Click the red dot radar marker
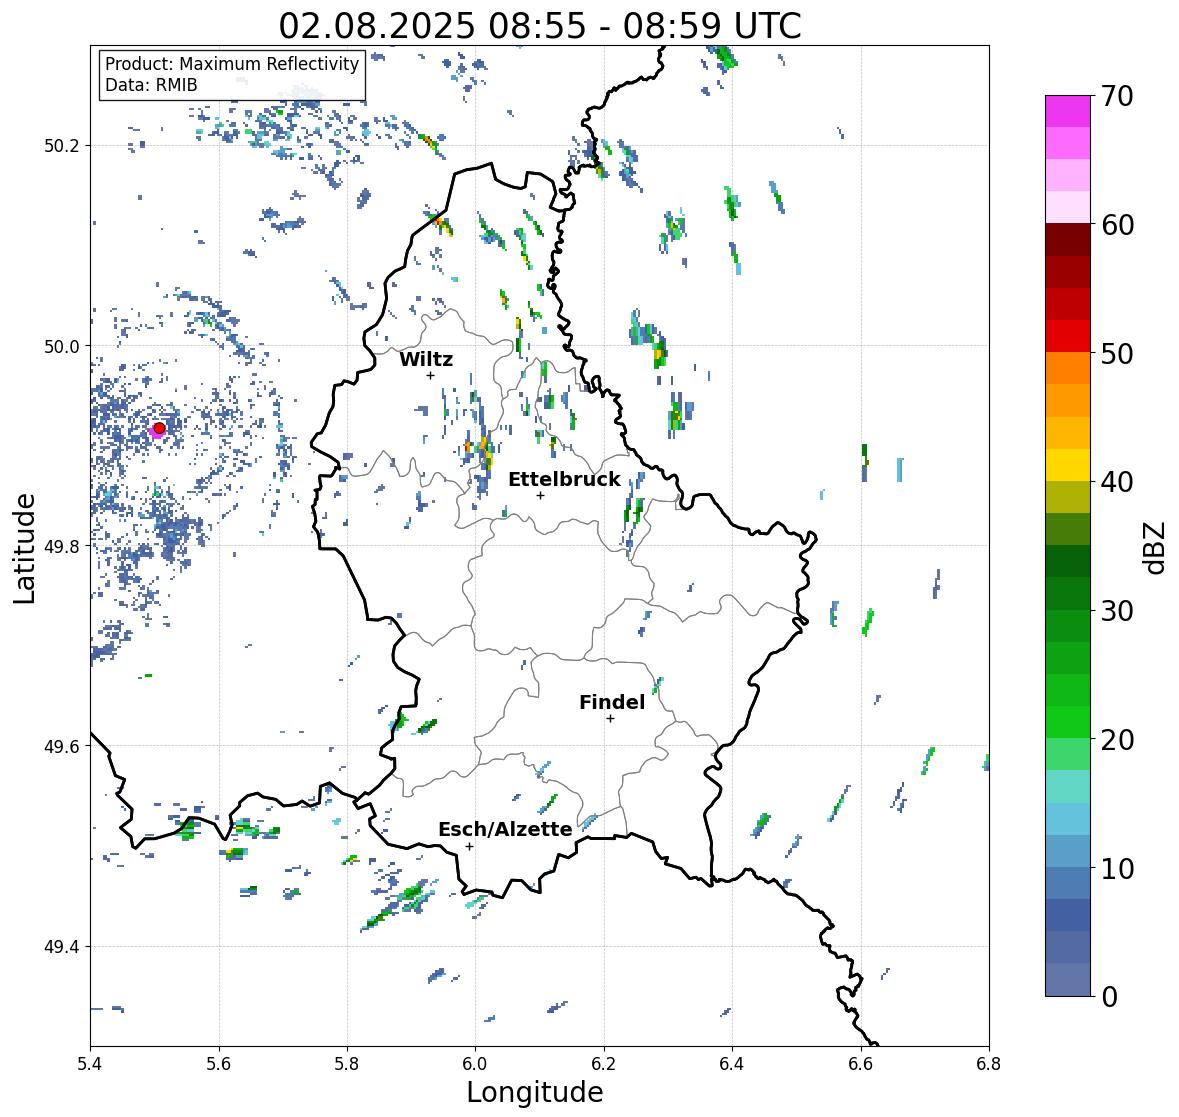 pos(159,428)
